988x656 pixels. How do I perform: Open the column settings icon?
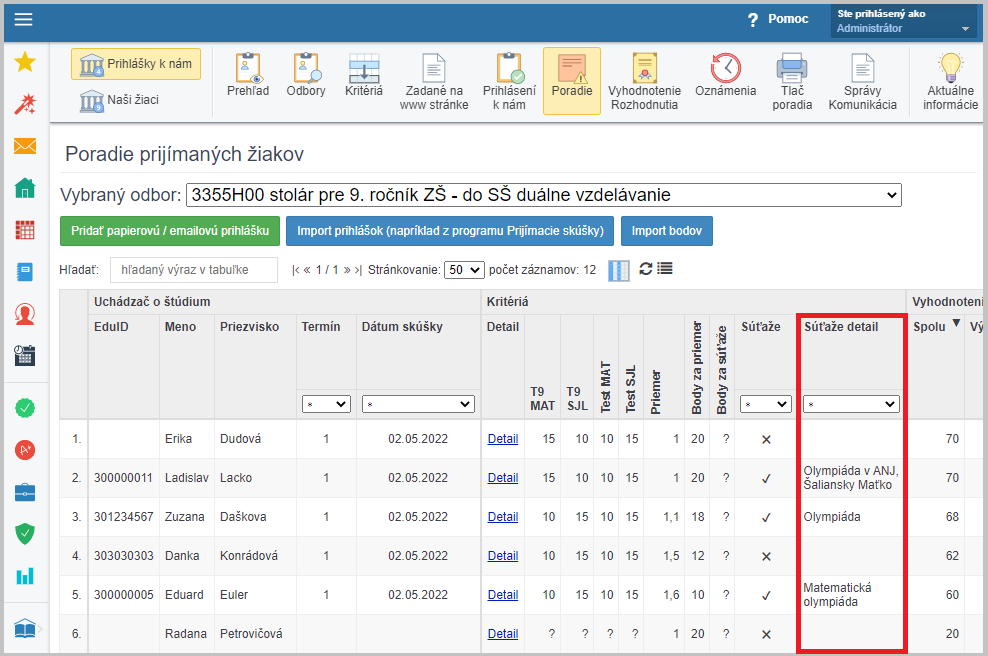coord(620,270)
